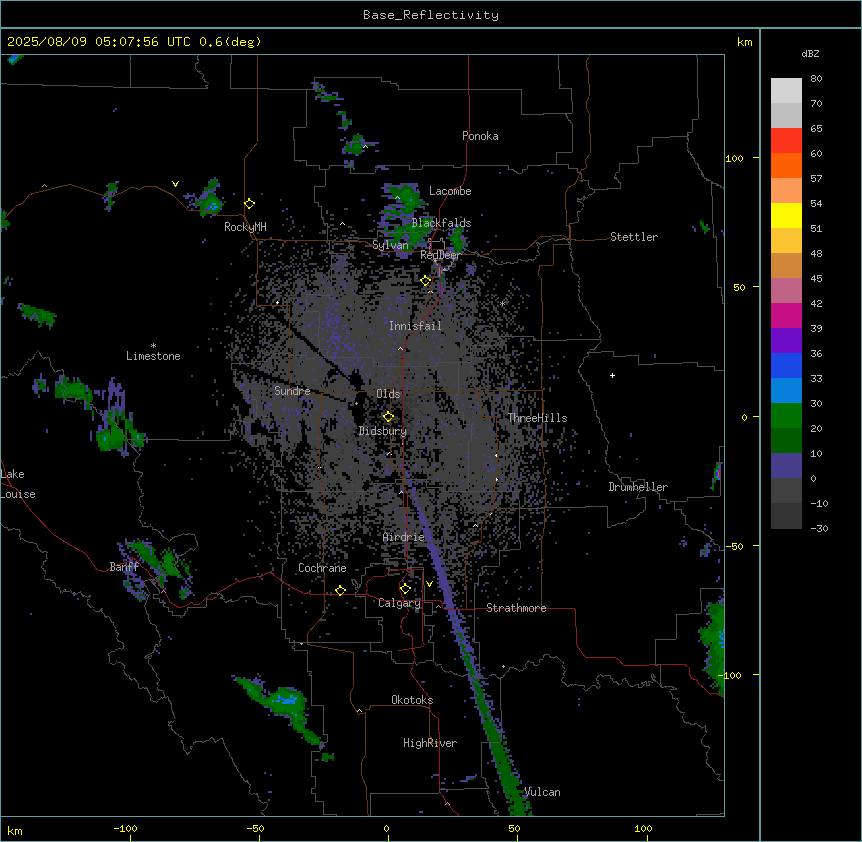The width and height of the screenshot is (862, 842).
Task: Select the purple 39-36 dBZ legend color
Action: (x=786, y=341)
